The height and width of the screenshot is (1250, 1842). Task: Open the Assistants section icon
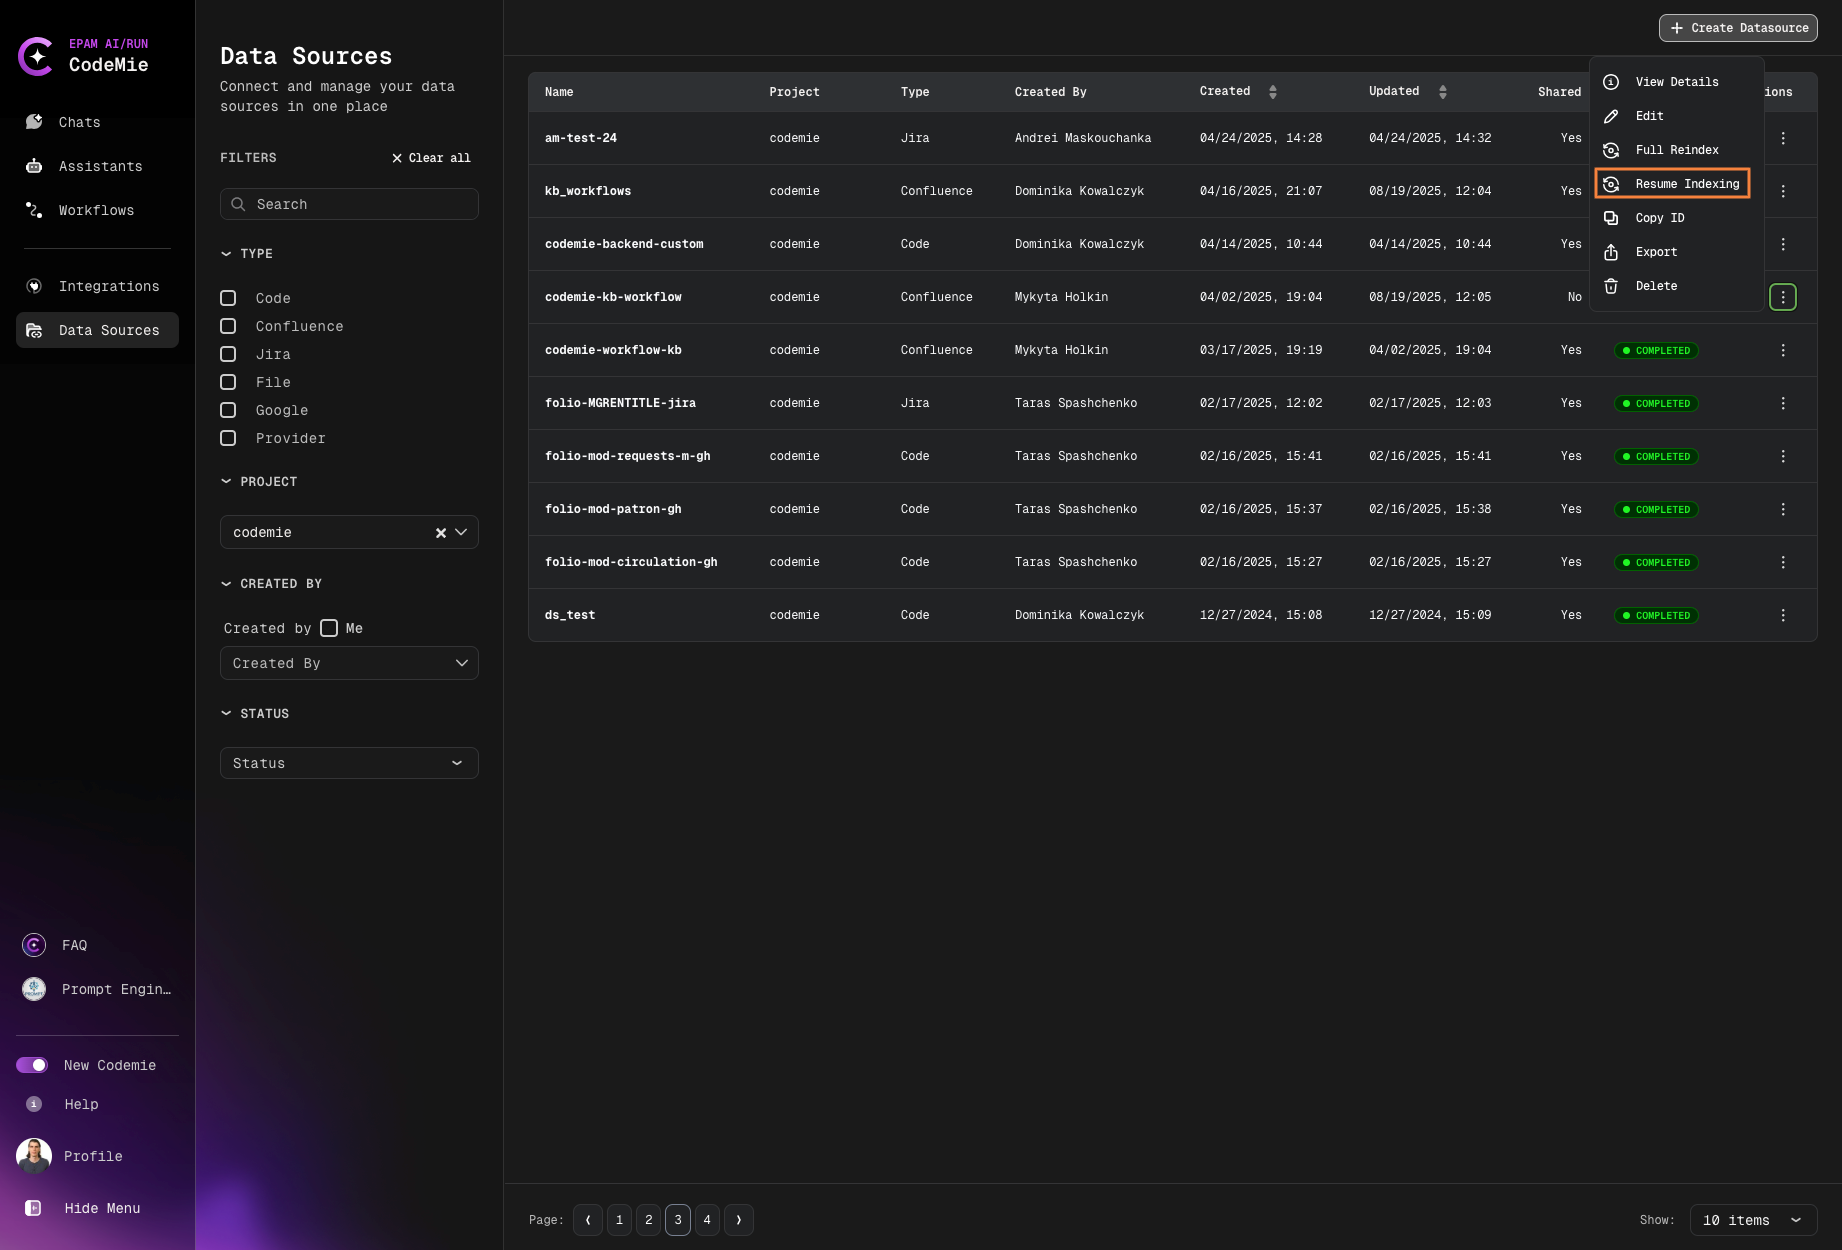pyautogui.click(x=34, y=166)
